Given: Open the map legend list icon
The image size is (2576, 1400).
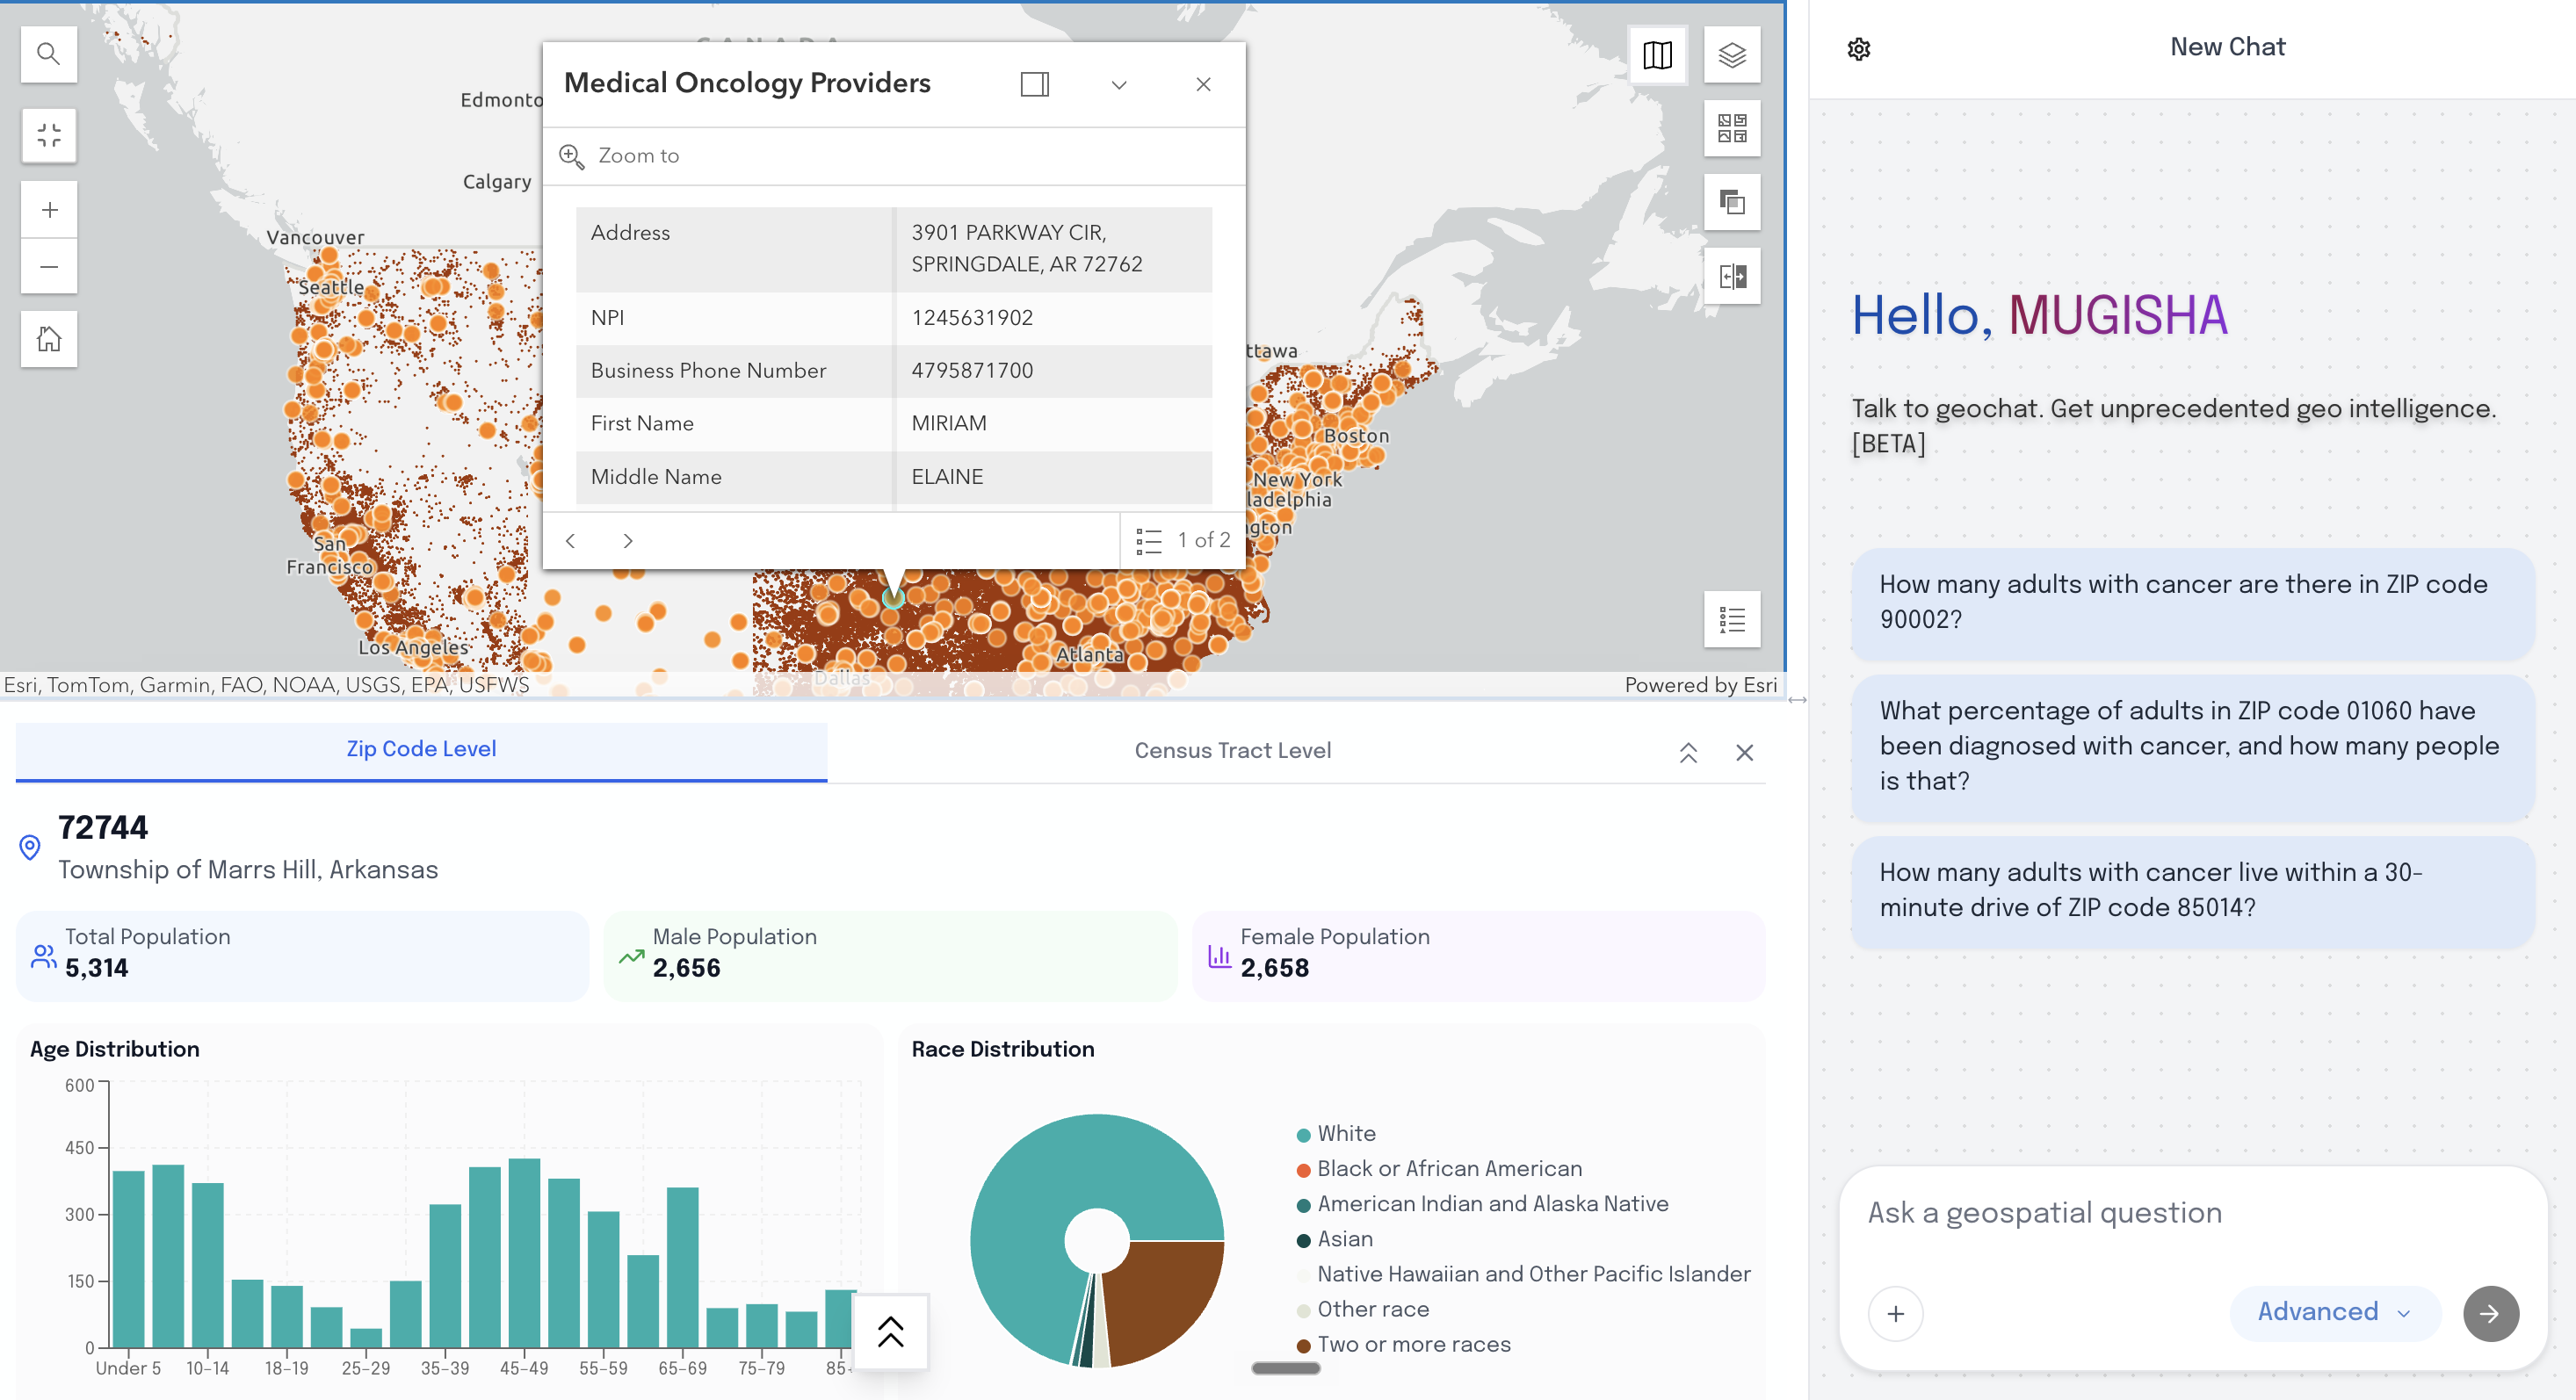Looking at the screenshot, I should (x=1732, y=620).
